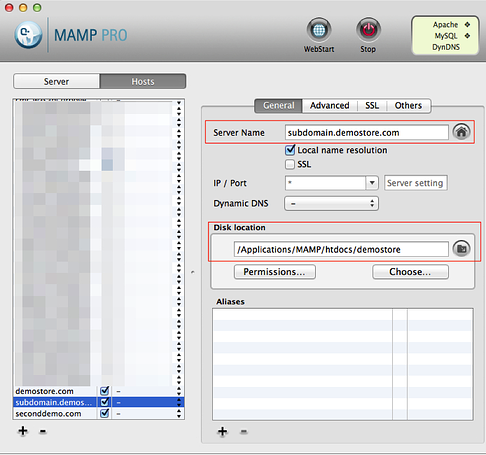Uncheck demostore.com host checkbox
This screenshot has height=455, width=486.
pyautogui.click(x=105, y=391)
